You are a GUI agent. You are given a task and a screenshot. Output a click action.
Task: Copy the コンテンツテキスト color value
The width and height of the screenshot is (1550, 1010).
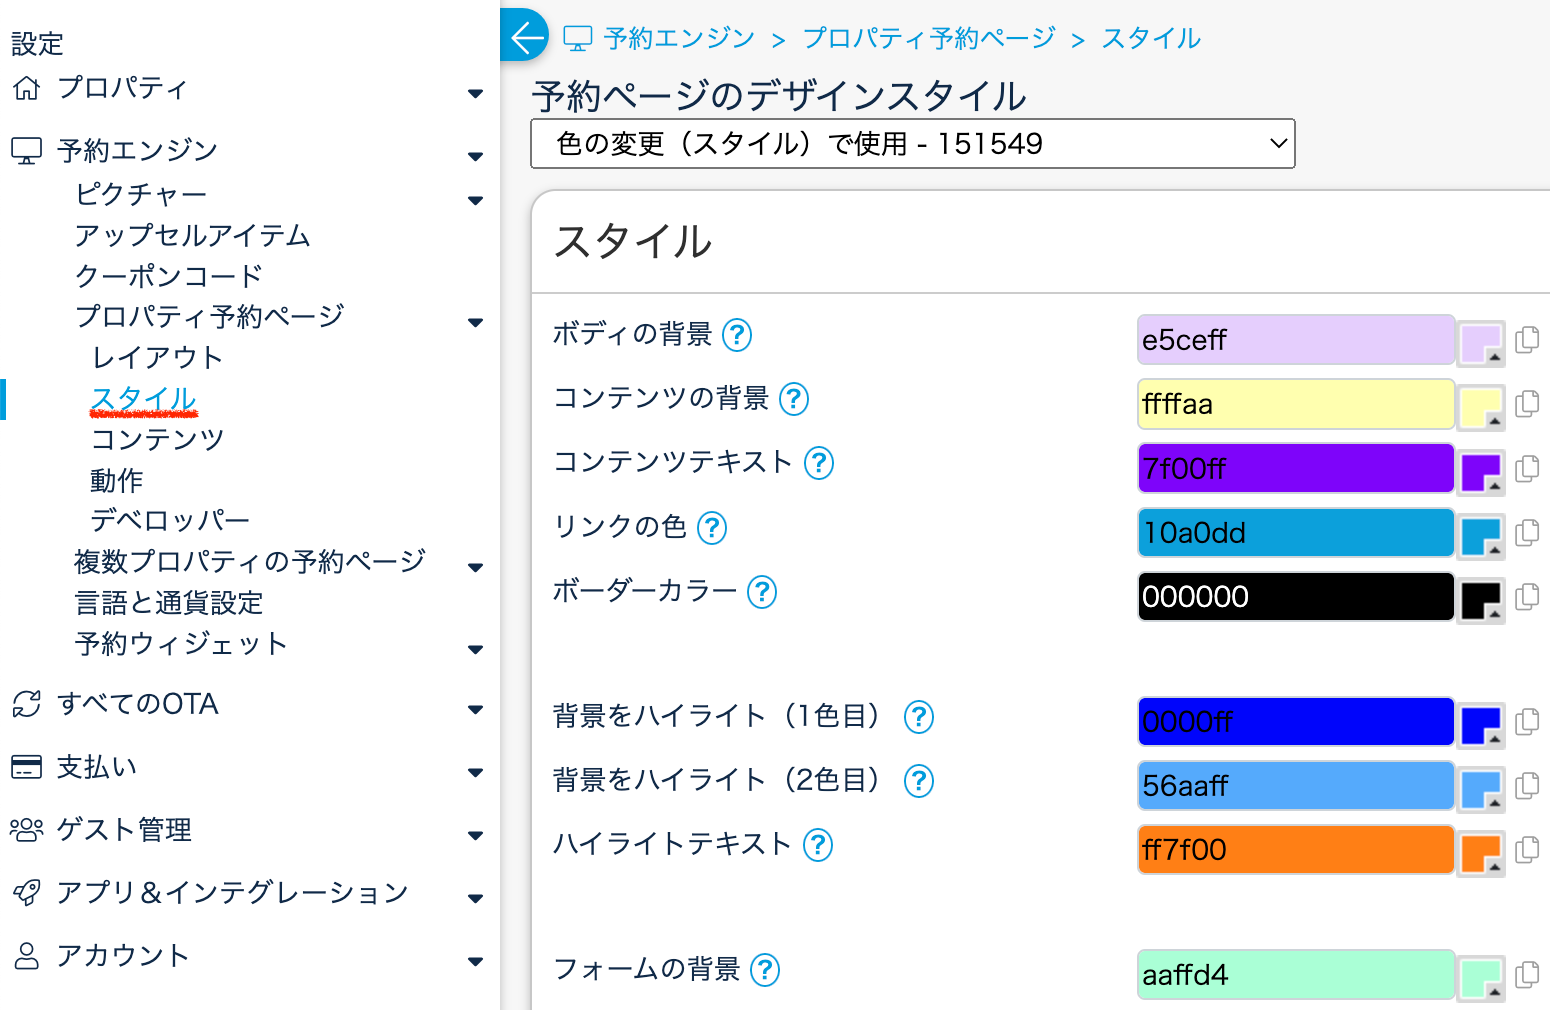click(1527, 468)
